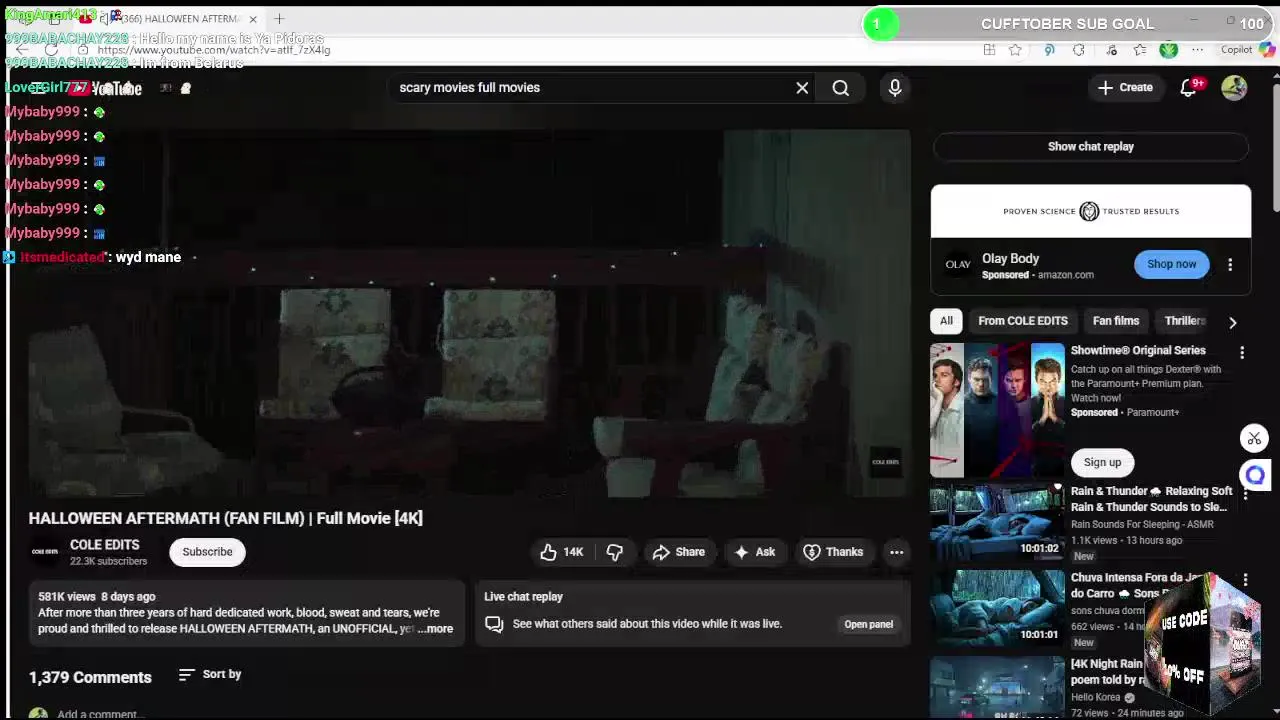This screenshot has height=720, width=1280.
Task: Click the magnifier search button
Action: [x=841, y=88]
